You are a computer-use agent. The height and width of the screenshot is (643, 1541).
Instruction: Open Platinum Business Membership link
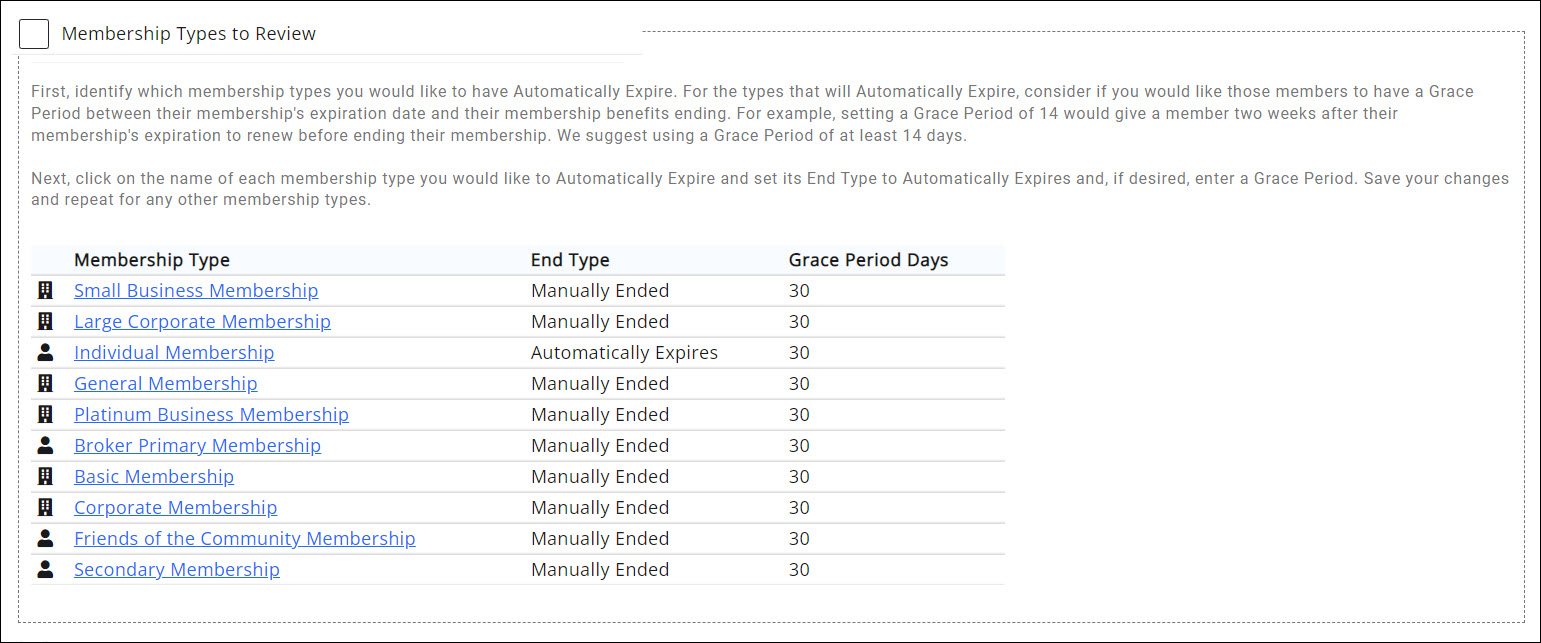[211, 415]
